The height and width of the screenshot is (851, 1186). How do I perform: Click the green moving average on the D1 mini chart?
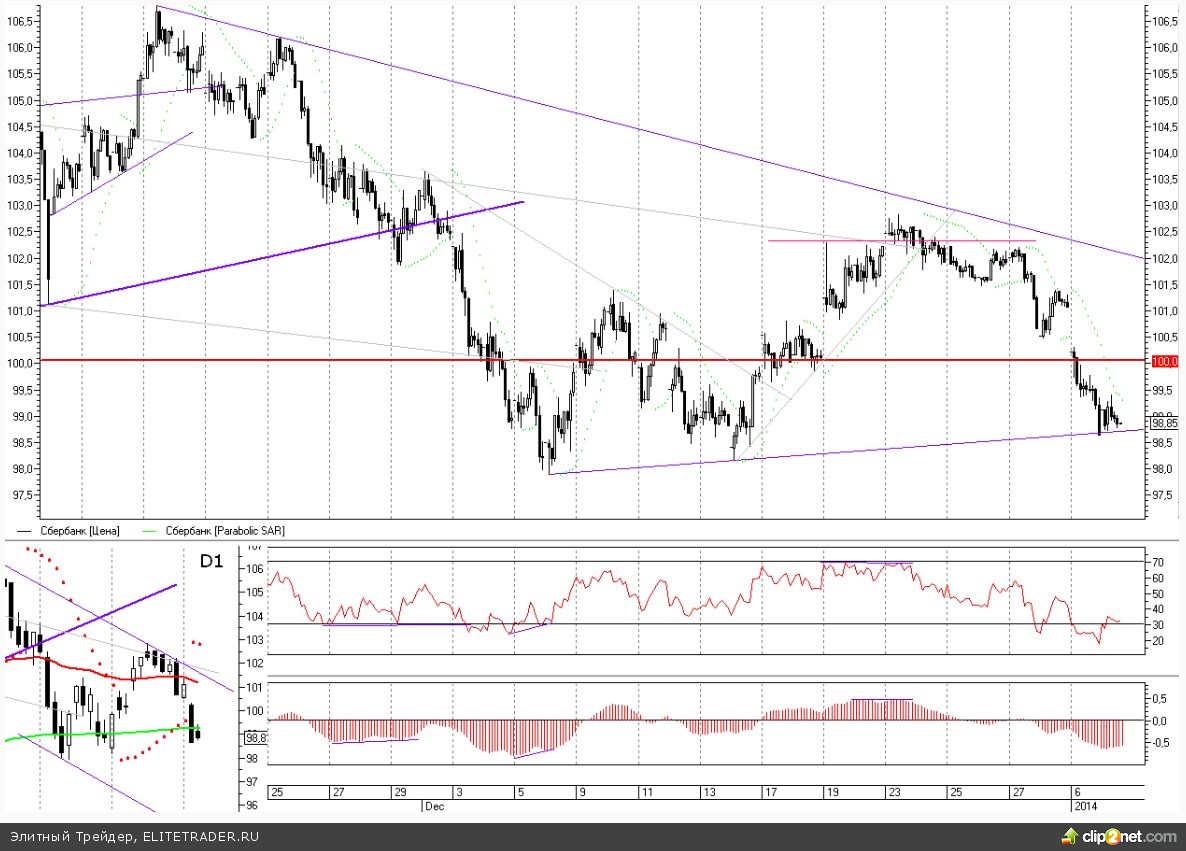coord(80,733)
